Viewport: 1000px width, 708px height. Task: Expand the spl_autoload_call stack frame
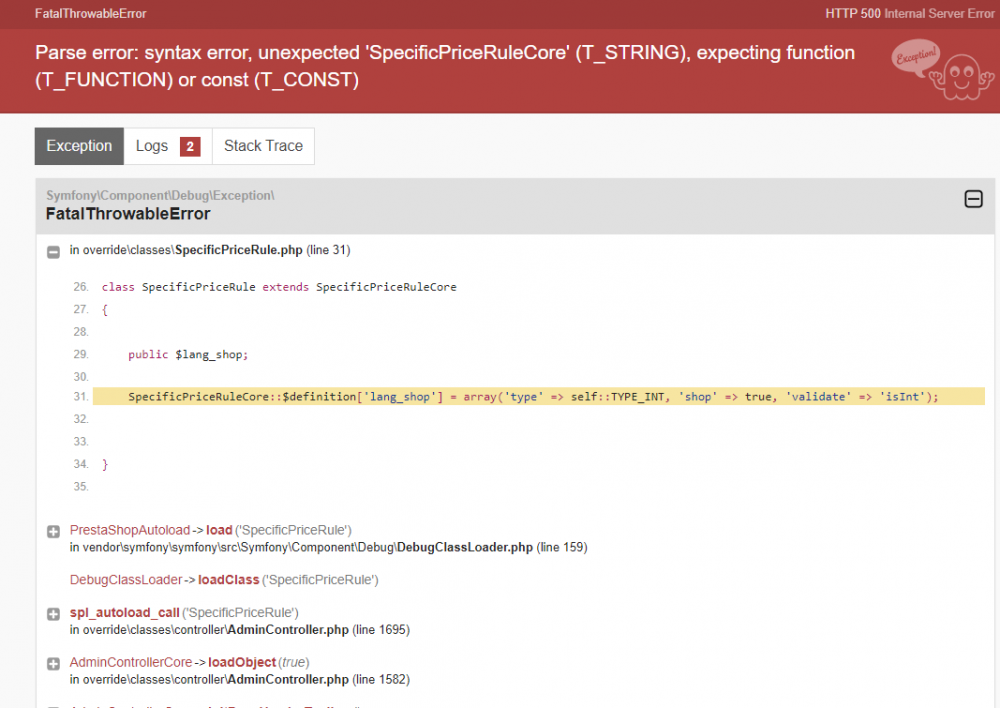[53, 613]
